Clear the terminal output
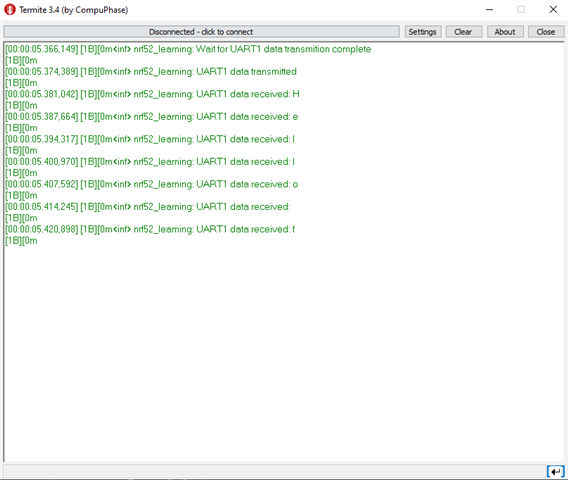This screenshot has height=480, width=568. point(464,32)
